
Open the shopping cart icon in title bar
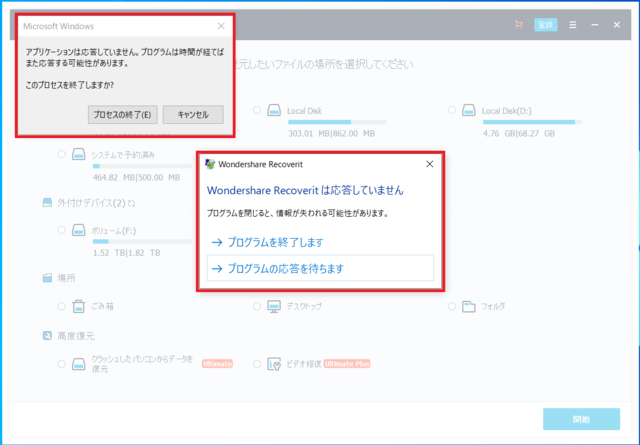pos(519,25)
